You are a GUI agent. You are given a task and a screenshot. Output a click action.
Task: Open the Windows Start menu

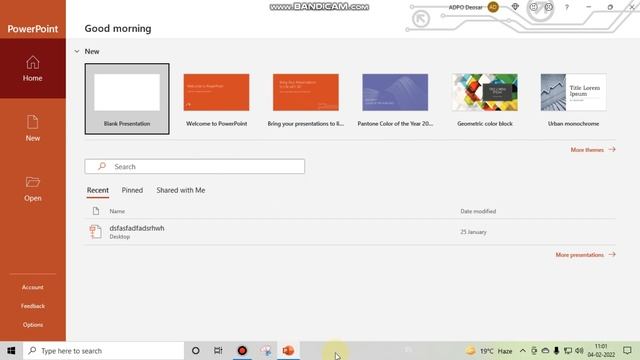(11, 351)
